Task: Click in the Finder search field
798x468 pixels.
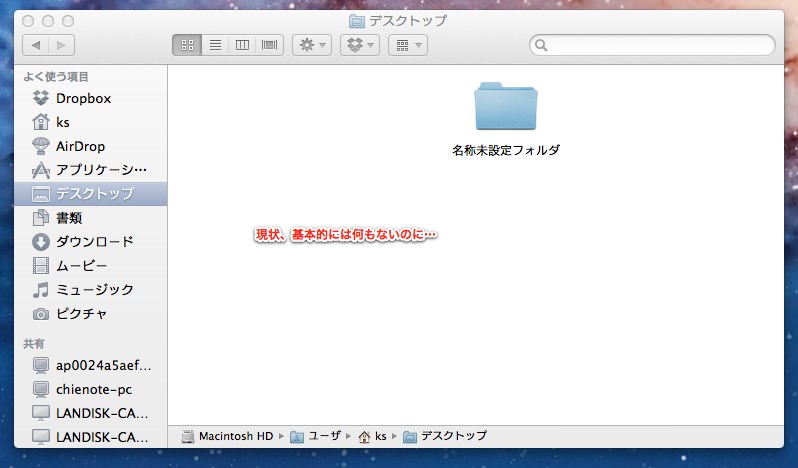Action: (x=652, y=45)
